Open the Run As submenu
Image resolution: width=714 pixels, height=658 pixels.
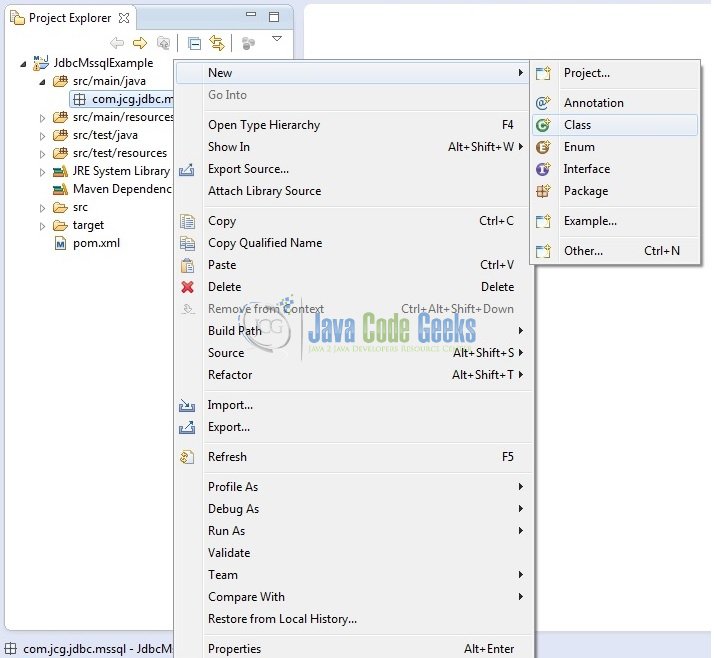(x=353, y=531)
